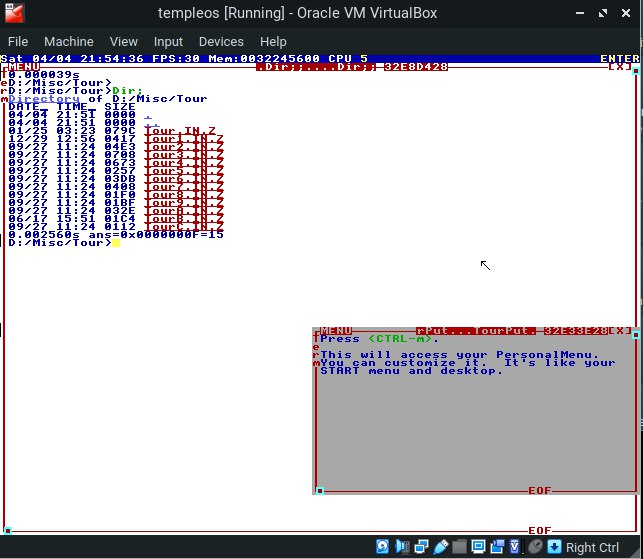Click the '32E8D428' task address in title
643x559 pixels.
click(416, 66)
